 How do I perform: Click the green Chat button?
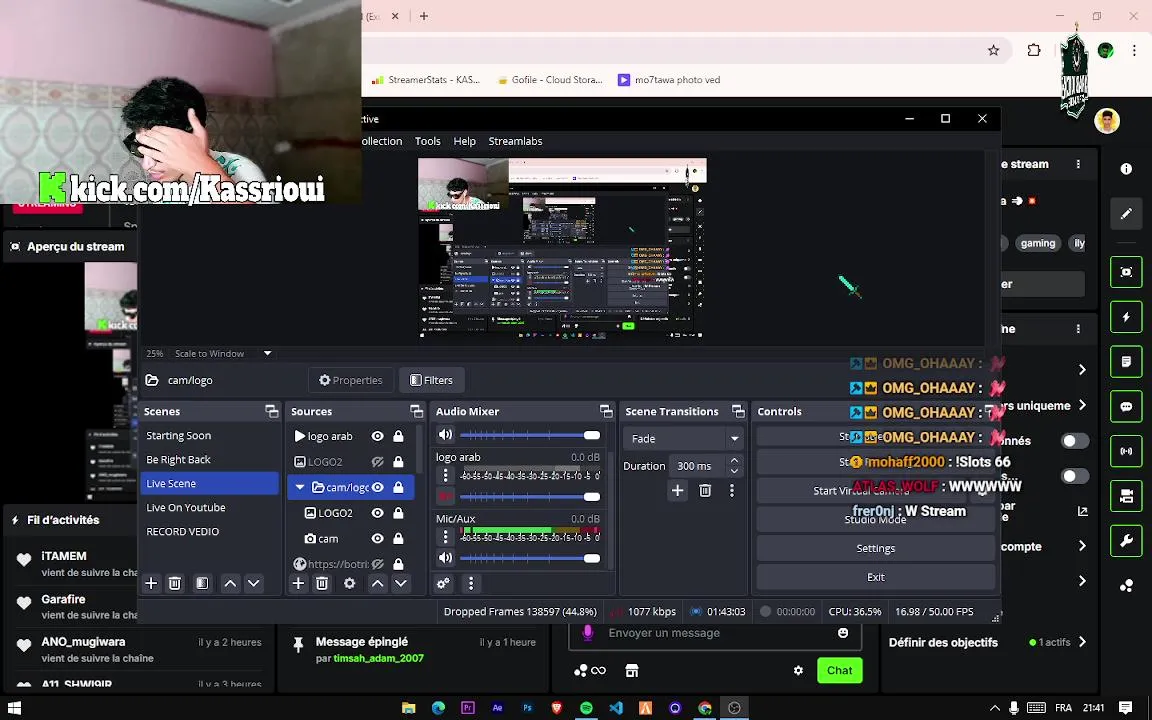pos(839,670)
